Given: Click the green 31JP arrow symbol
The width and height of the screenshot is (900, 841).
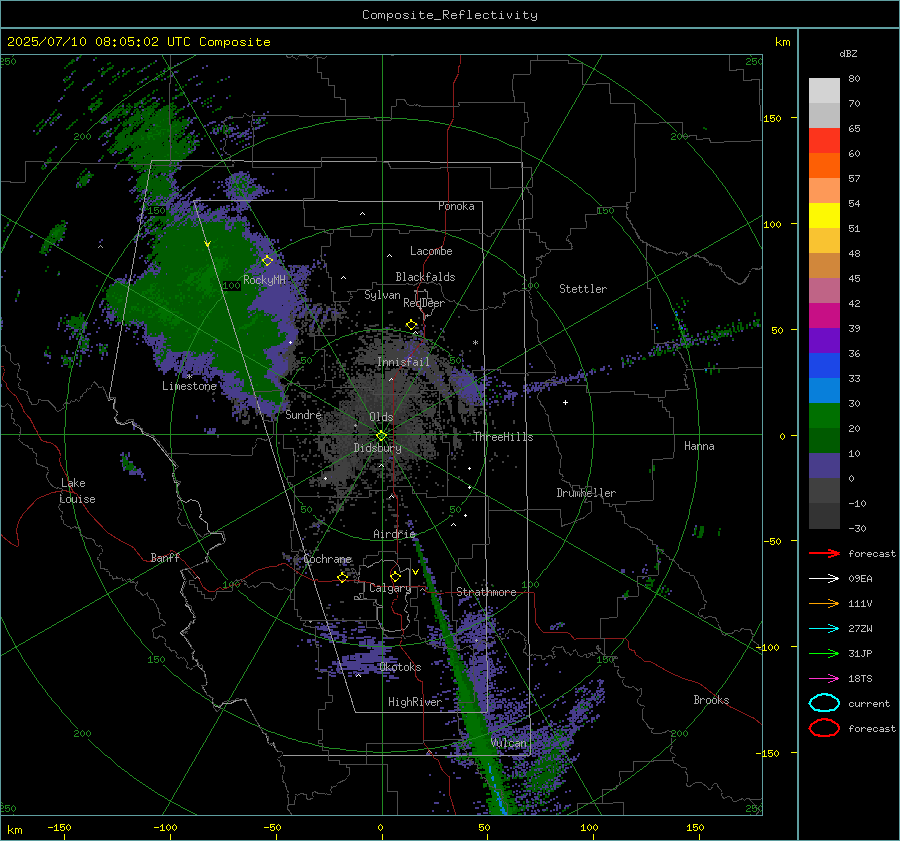Looking at the screenshot, I should click(824, 653).
